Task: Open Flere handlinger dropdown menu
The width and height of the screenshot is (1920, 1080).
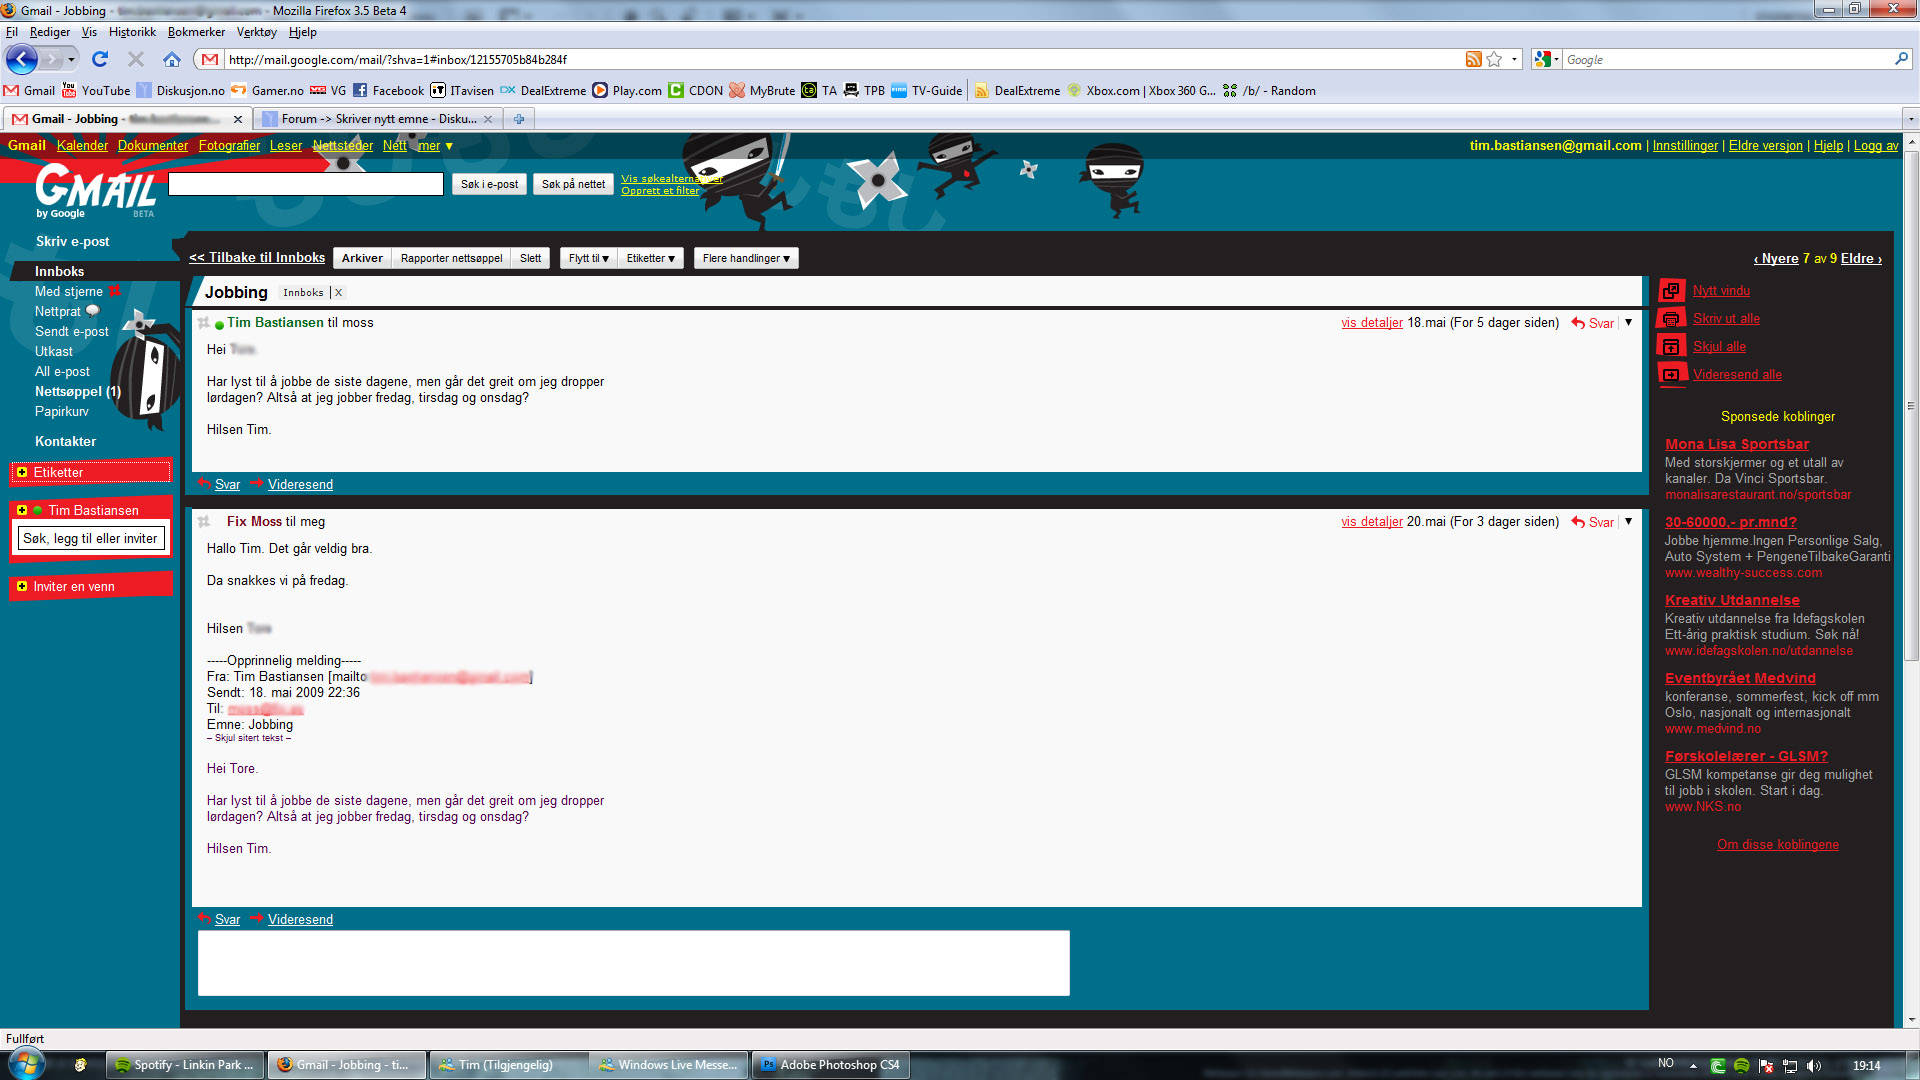Action: pos(745,258)
